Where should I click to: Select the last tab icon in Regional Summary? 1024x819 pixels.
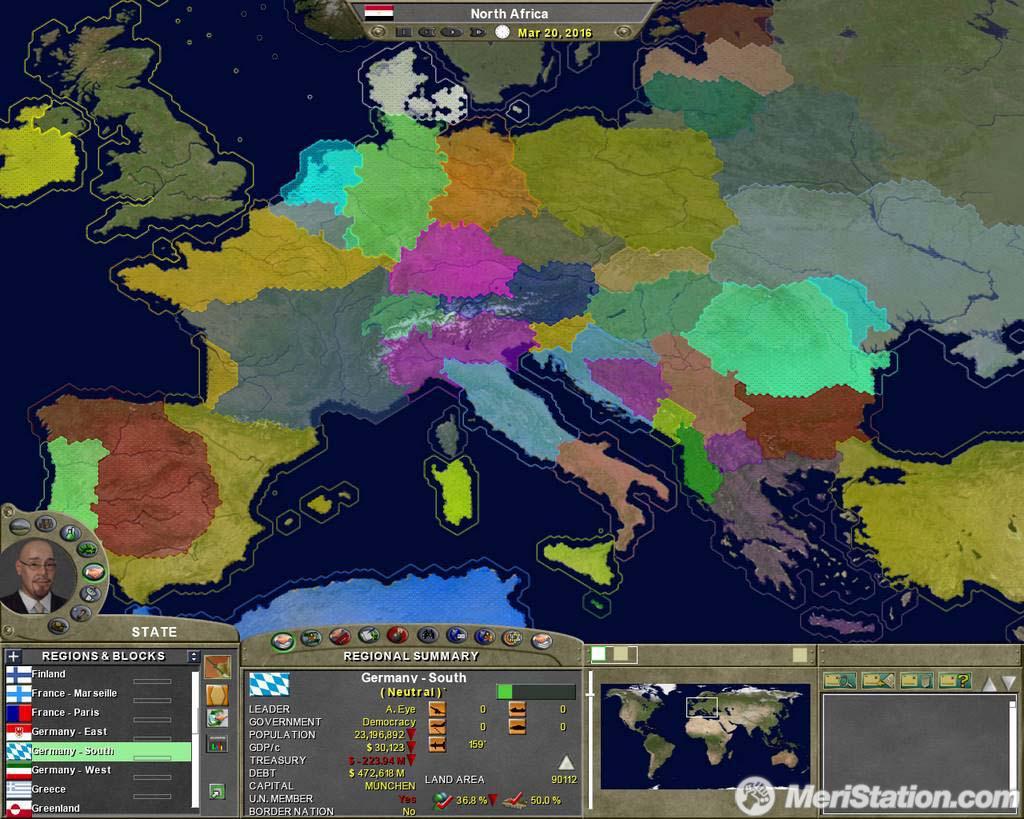[x=542, y=637]
